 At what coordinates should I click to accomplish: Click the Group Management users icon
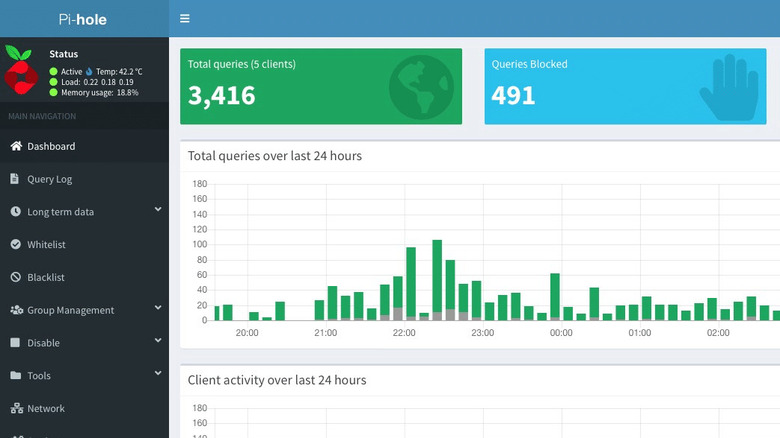16,310
